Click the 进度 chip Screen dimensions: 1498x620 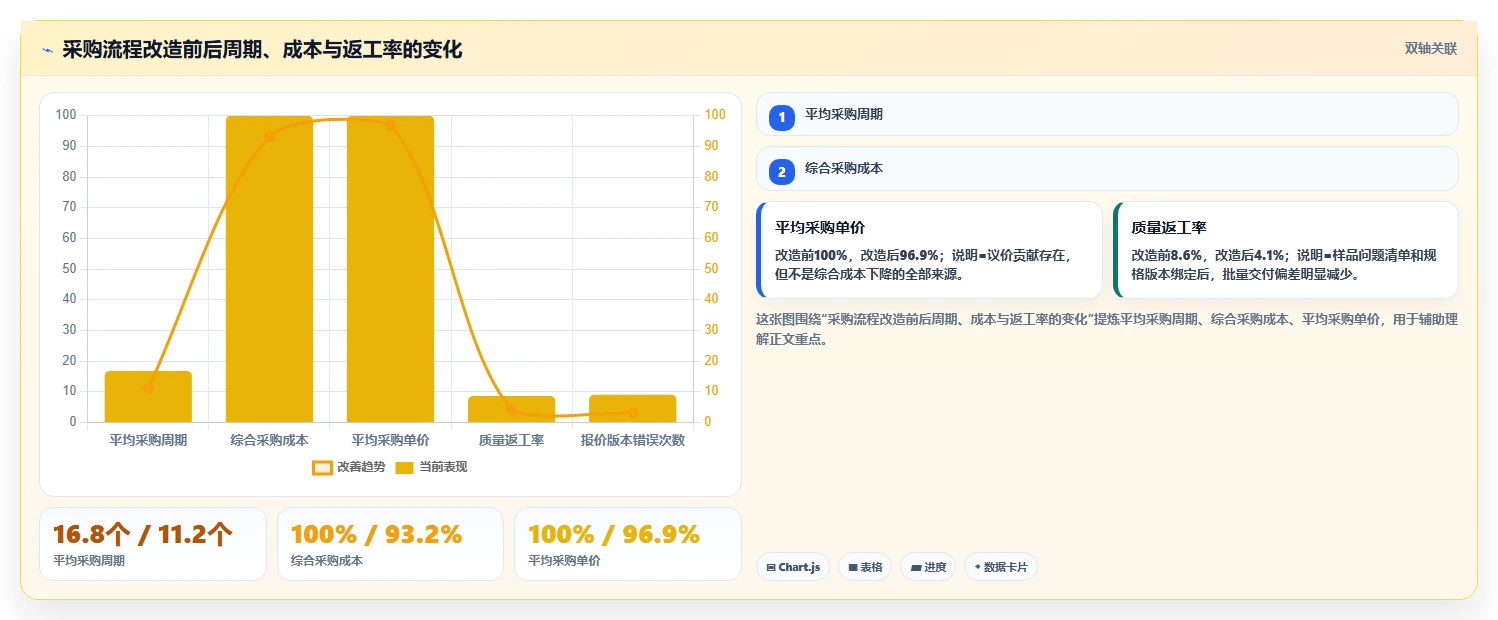[x=928, y=567]
